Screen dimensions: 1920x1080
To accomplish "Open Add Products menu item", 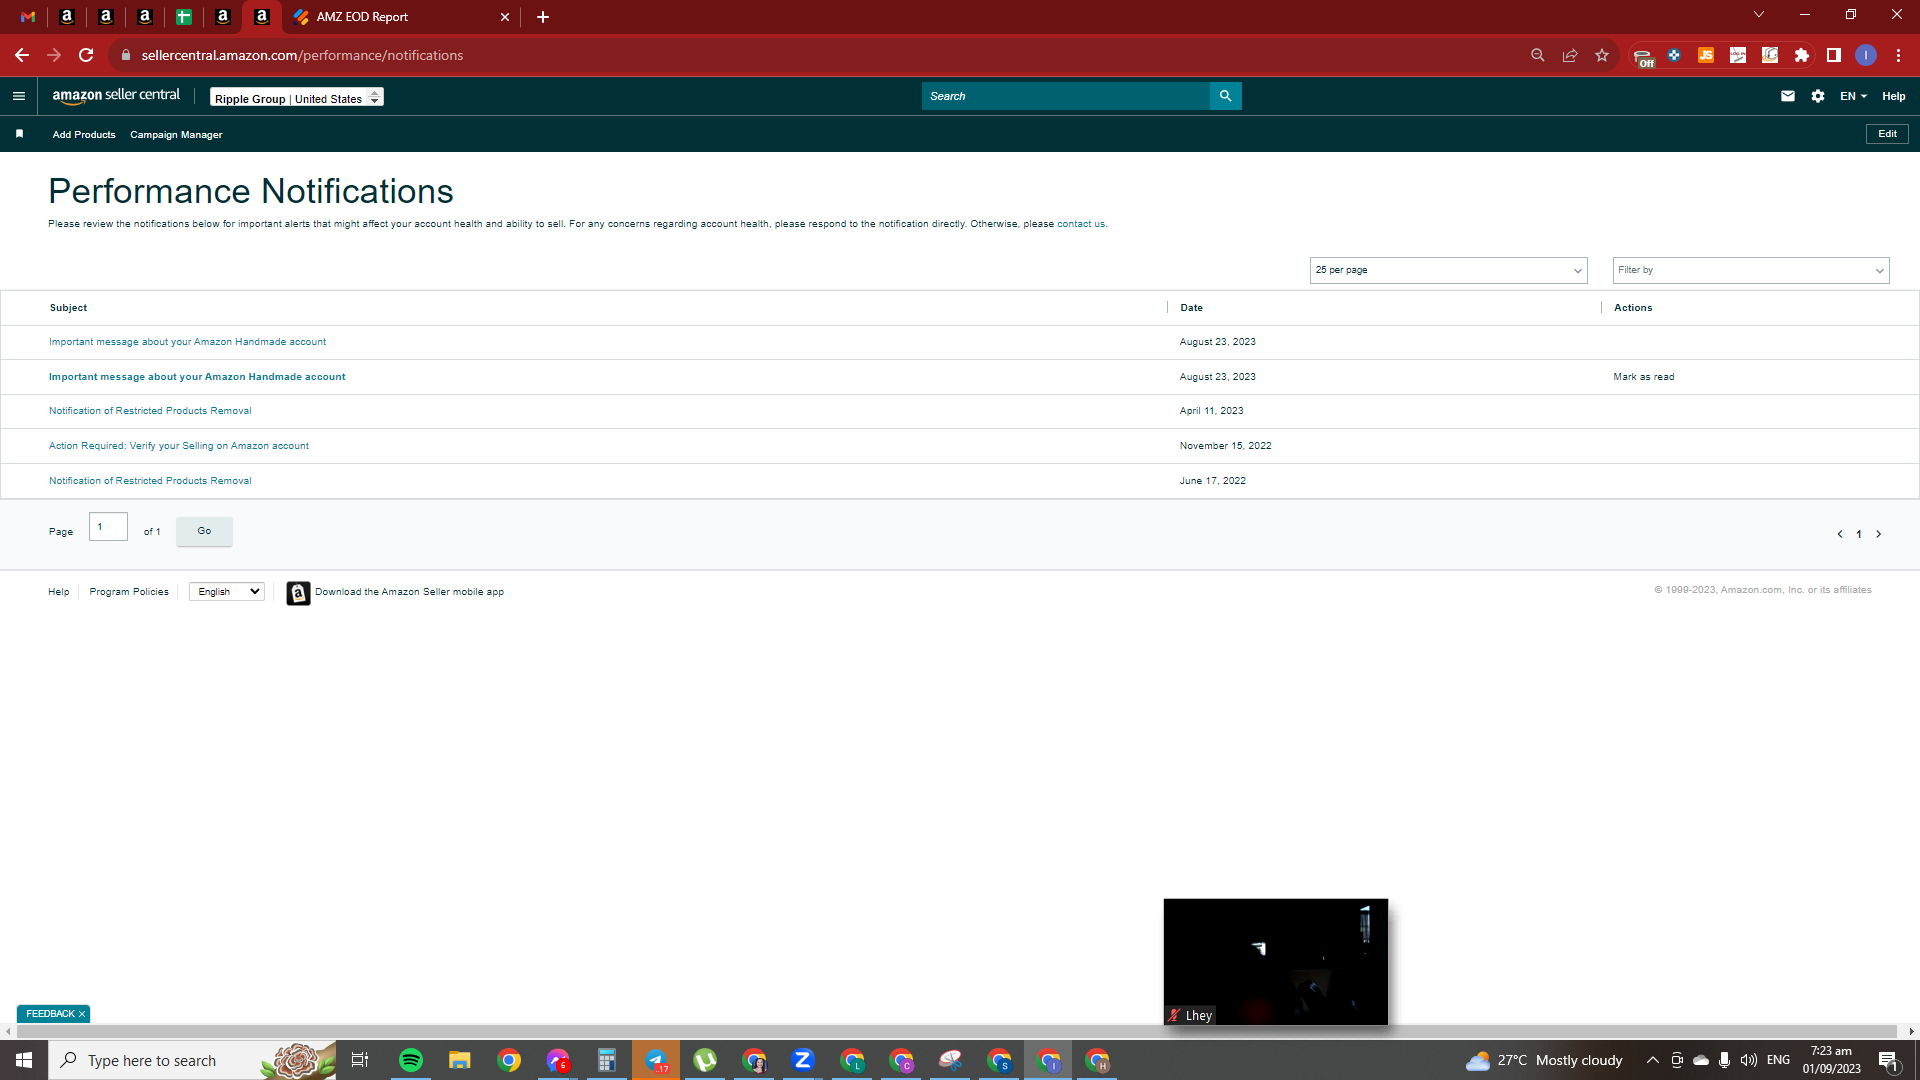I will click(84, 135).
